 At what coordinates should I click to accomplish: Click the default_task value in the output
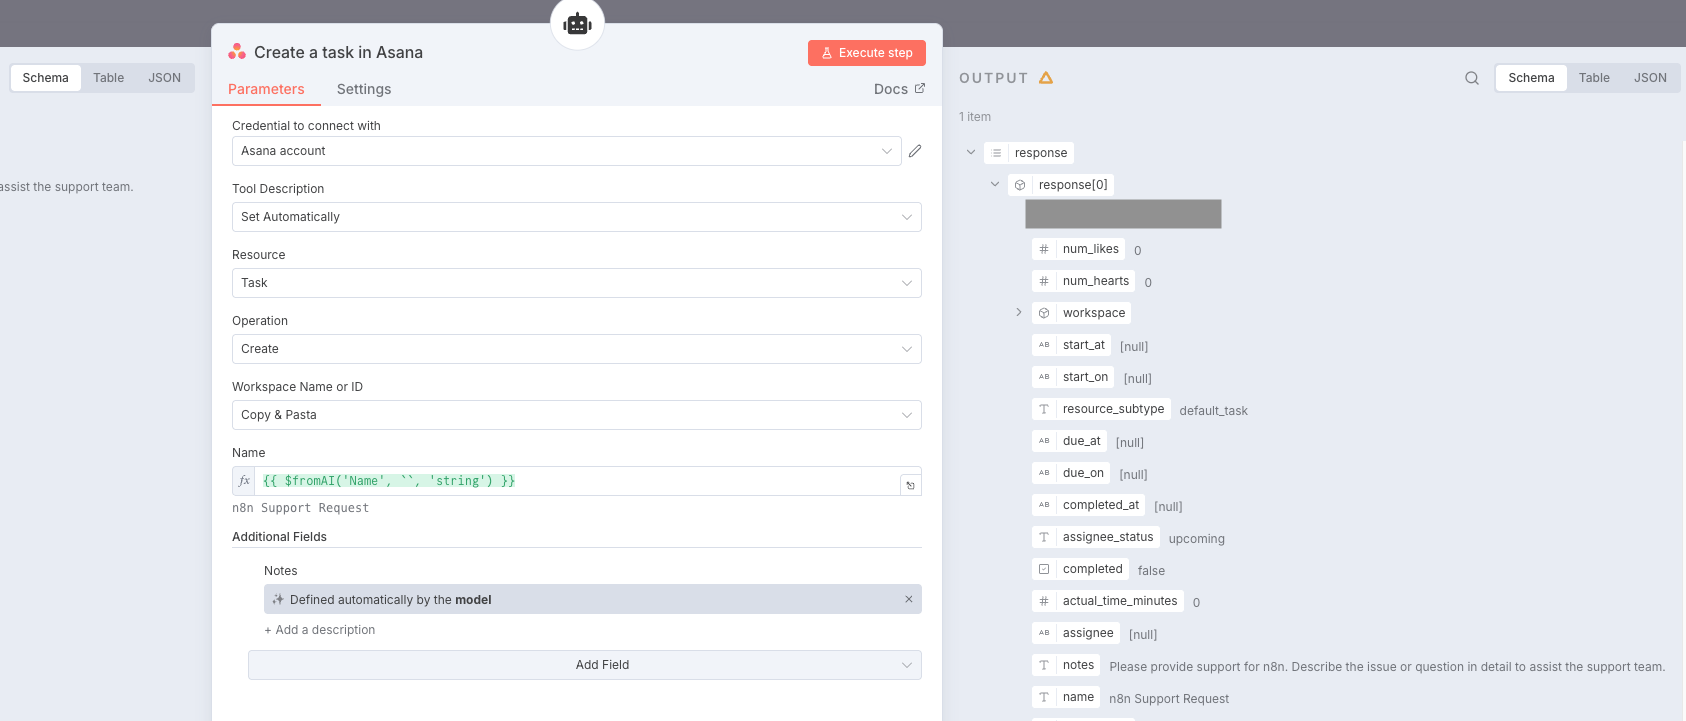click(1214, 411)
